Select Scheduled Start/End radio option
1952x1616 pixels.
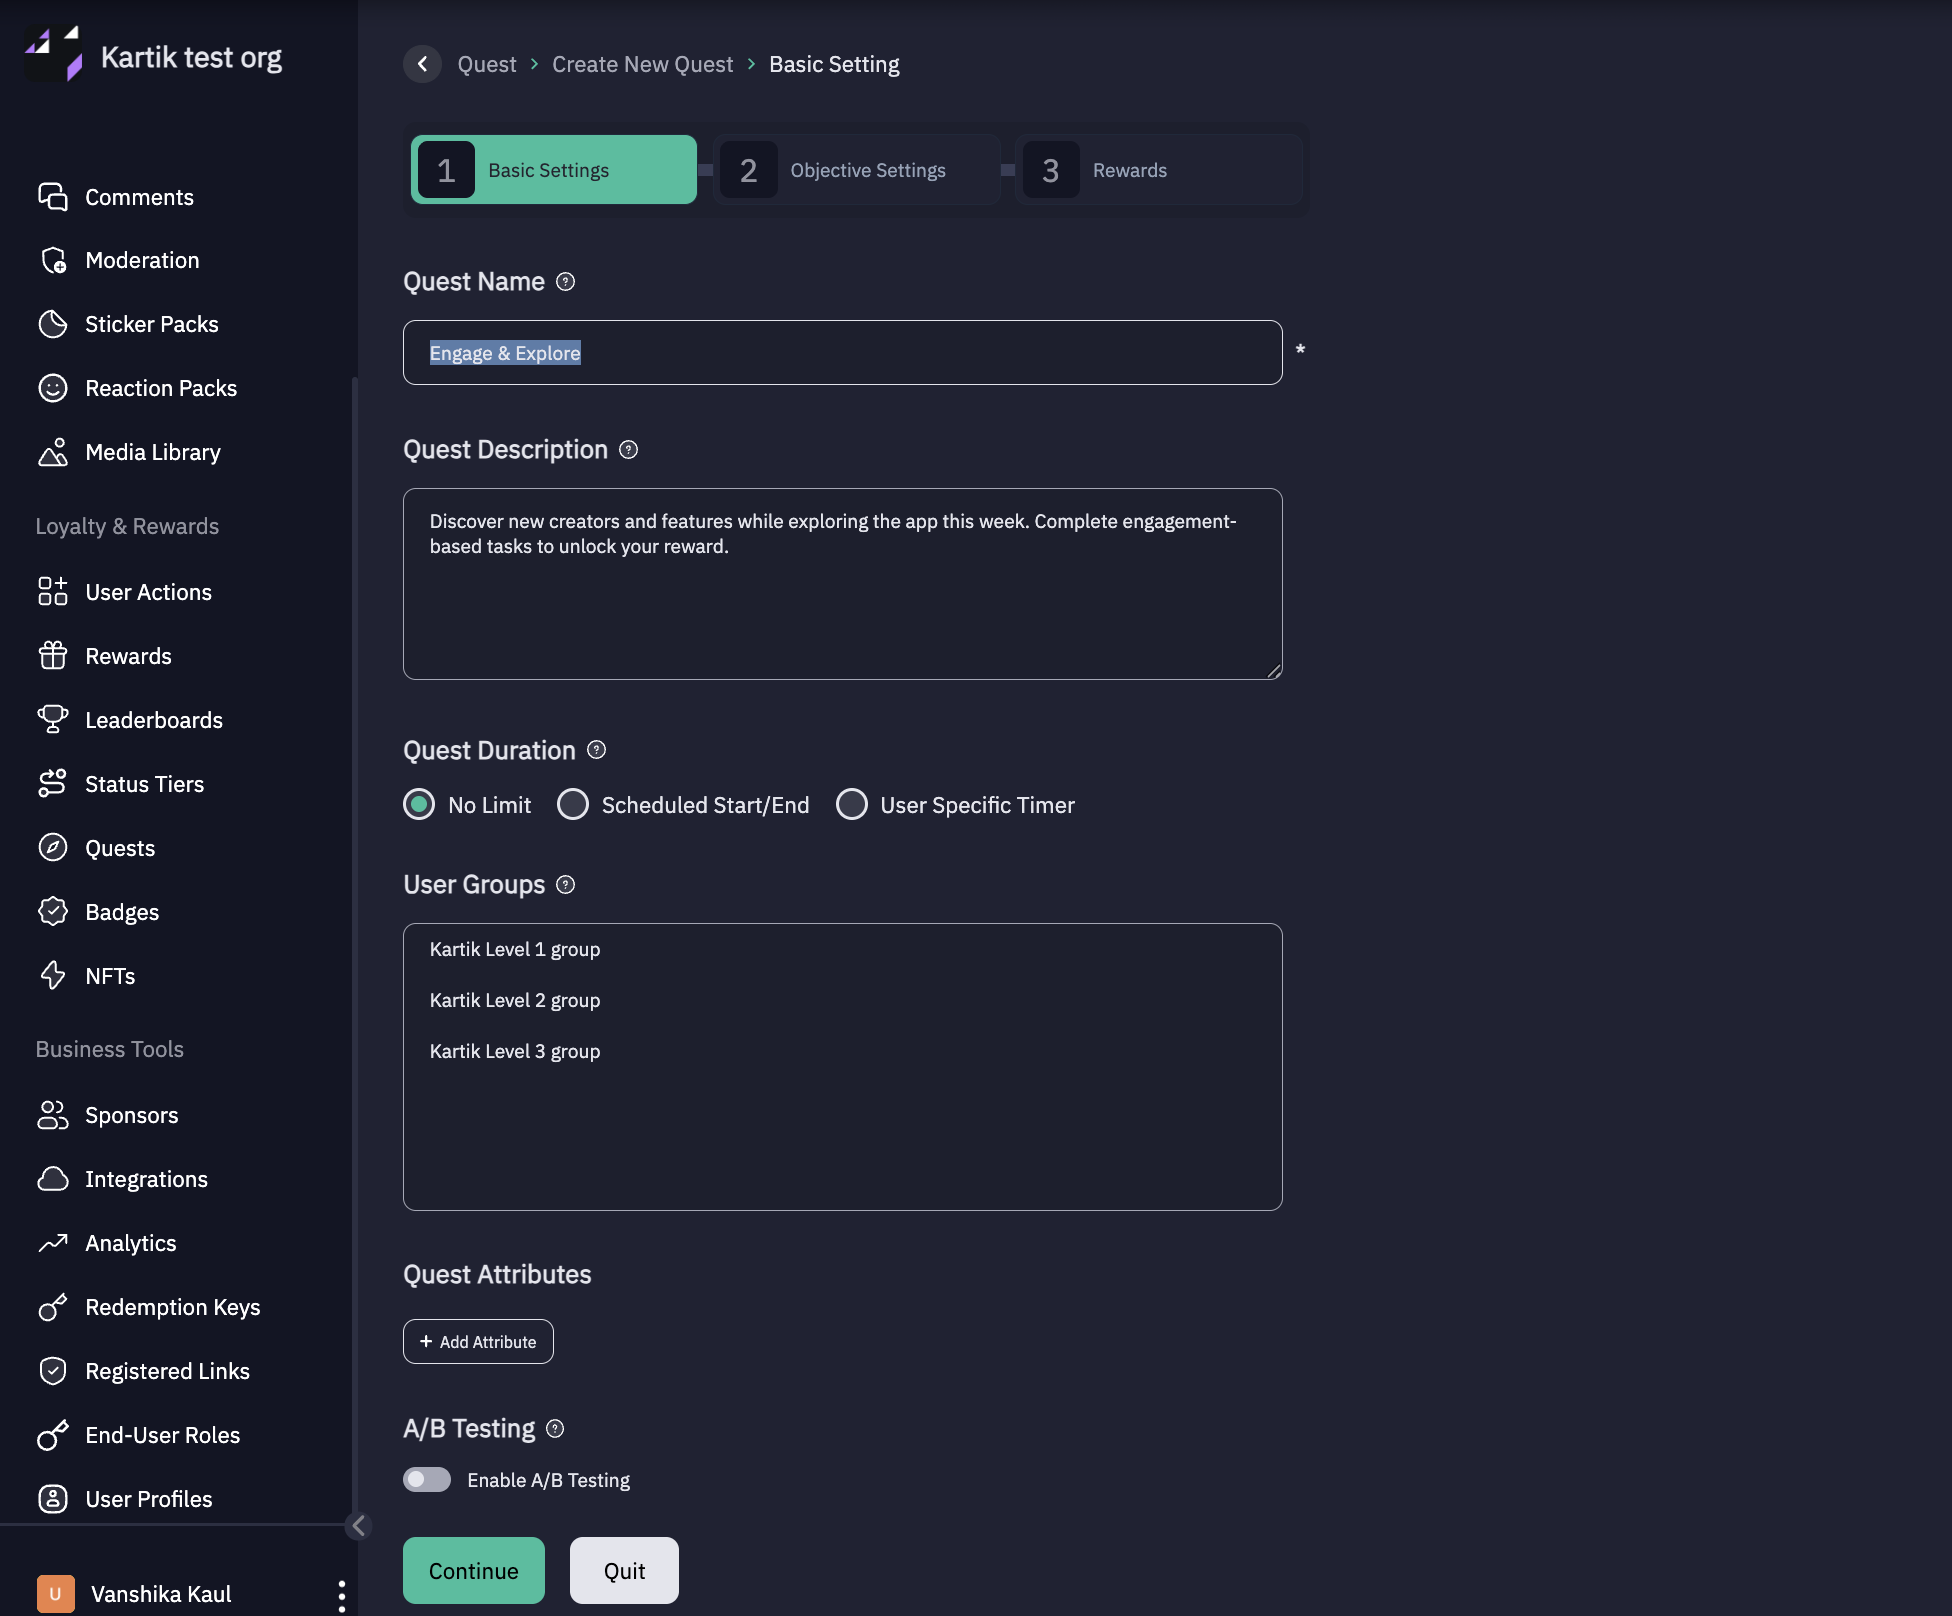click(x=573, y=804)
